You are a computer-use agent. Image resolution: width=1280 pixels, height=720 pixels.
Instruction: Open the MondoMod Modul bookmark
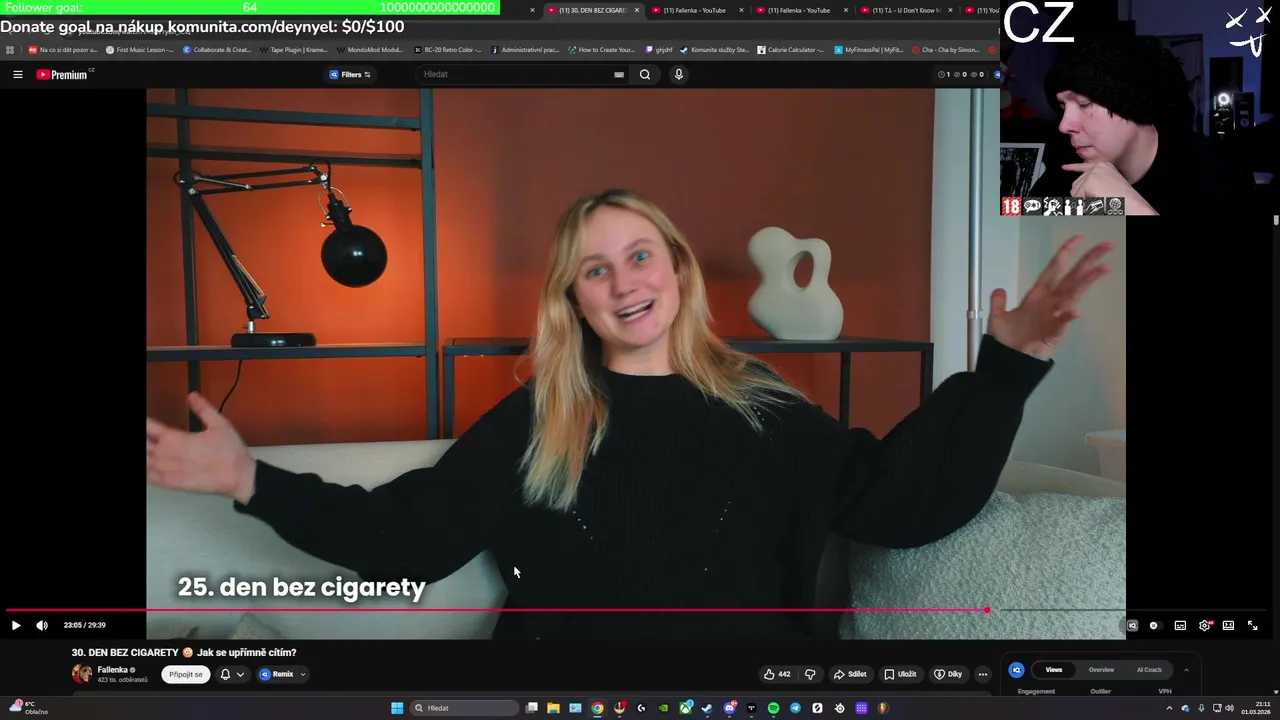pyautogui.click(x=371, y=49)
